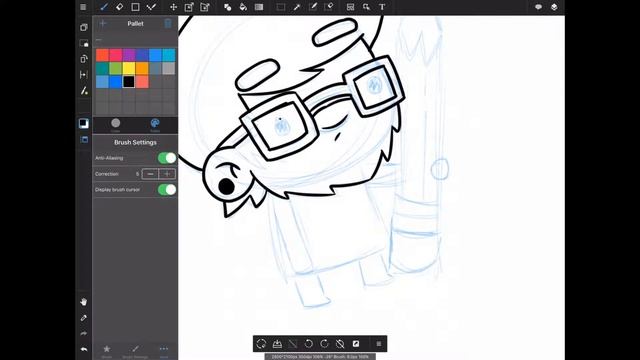
Task: Select the Move tool
Action: click(x=173, y=7)
